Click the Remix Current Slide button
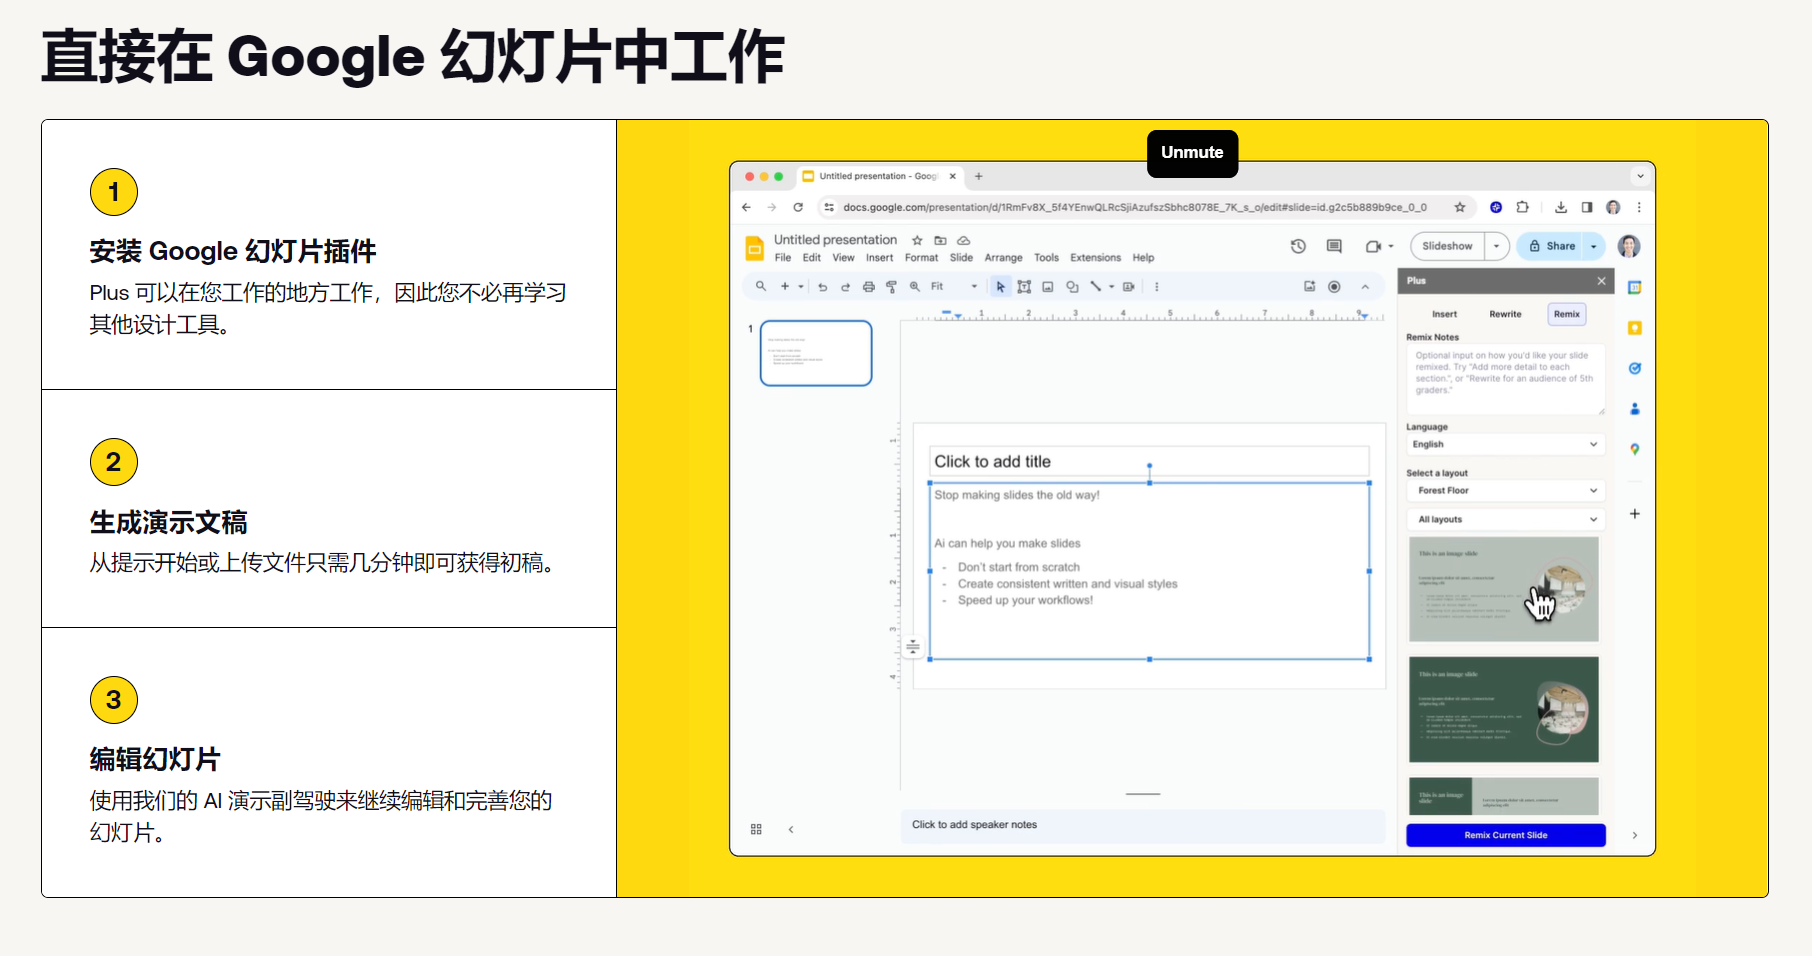Screen dimensions: 1812x956 pos(1505,835)
